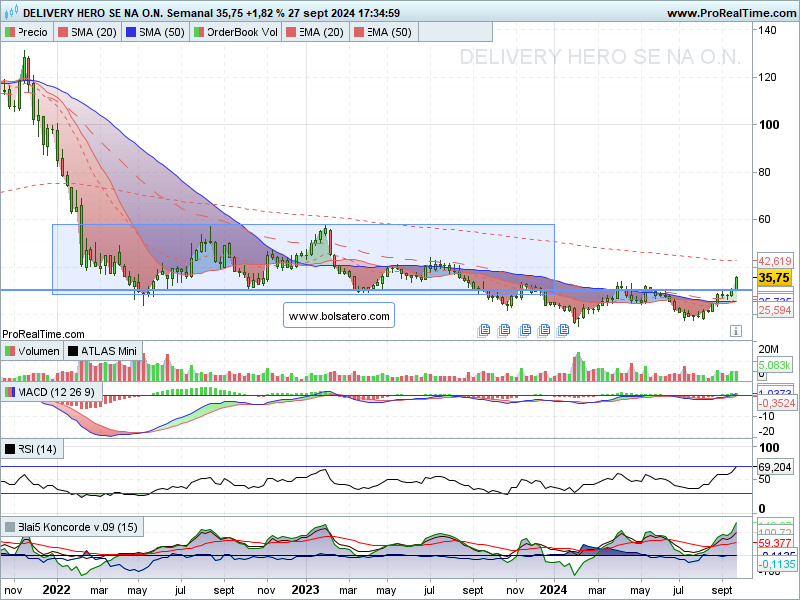Image resolution: width=800 pixels, height=600 pixels.
Task: Click the 2023 label on time axis
Action: pos(305,590)
